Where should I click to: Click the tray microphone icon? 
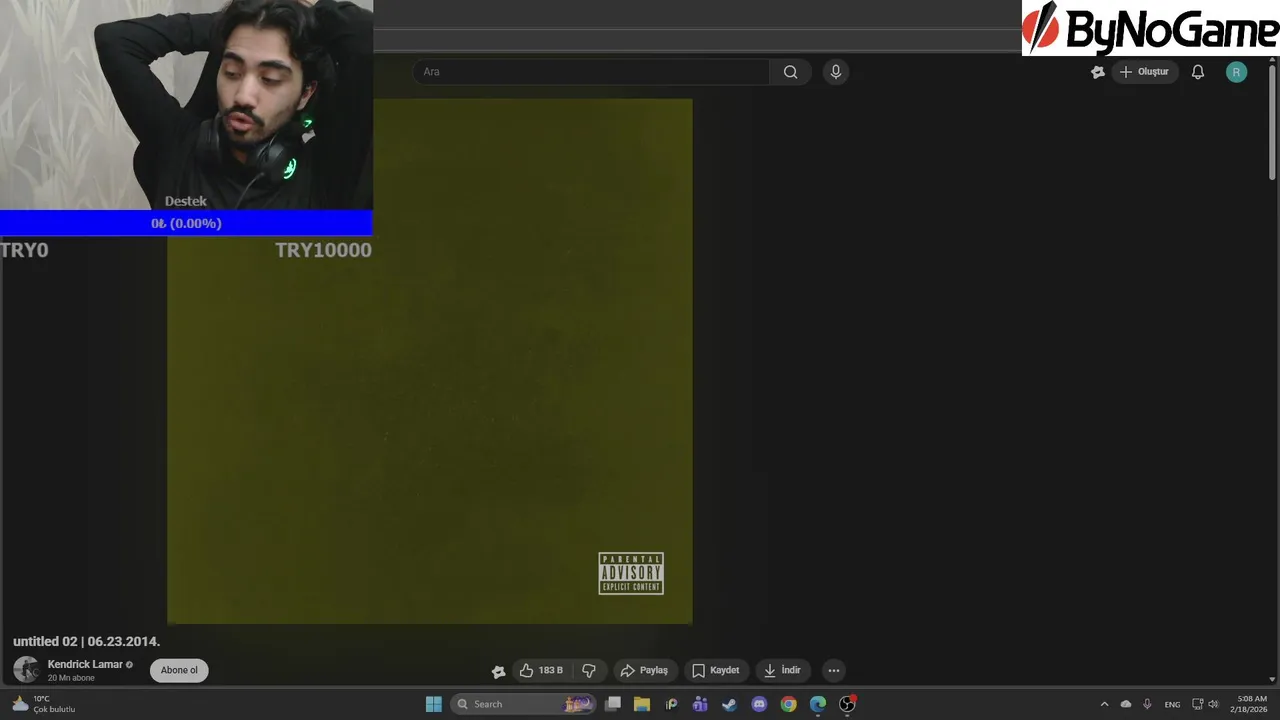click(1147, 704)
